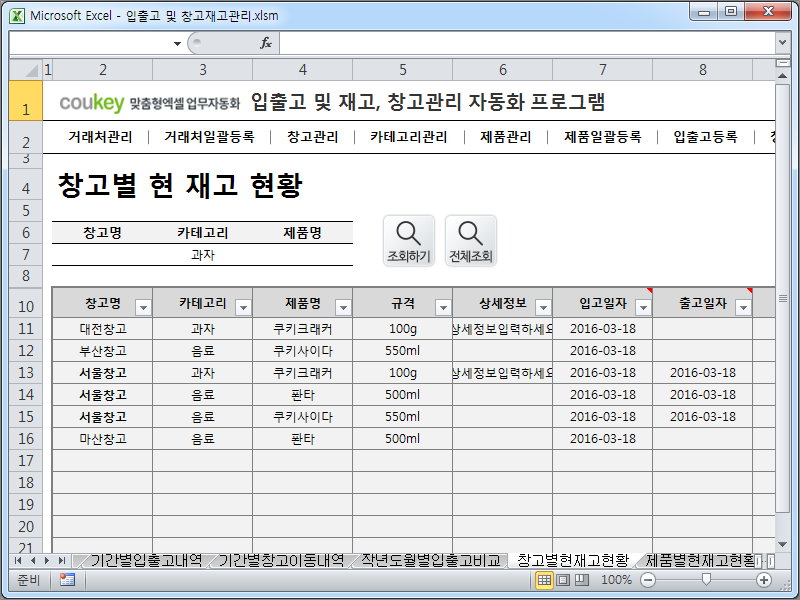Select the 부산창고 cell
Image resolution: width=800 pixels, height=600 pixels.
[x=103, y=351]
